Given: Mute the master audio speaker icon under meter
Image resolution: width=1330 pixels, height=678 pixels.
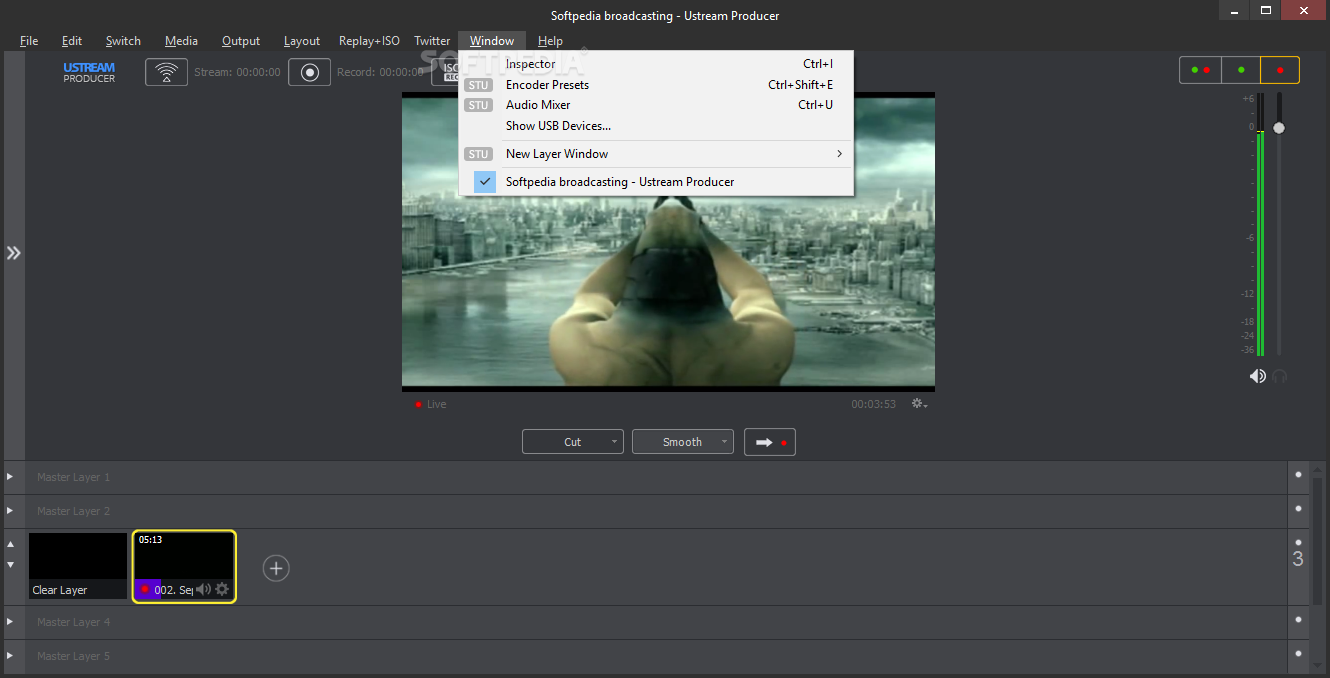Looking at the screenshot, I should pos(1258,376).
